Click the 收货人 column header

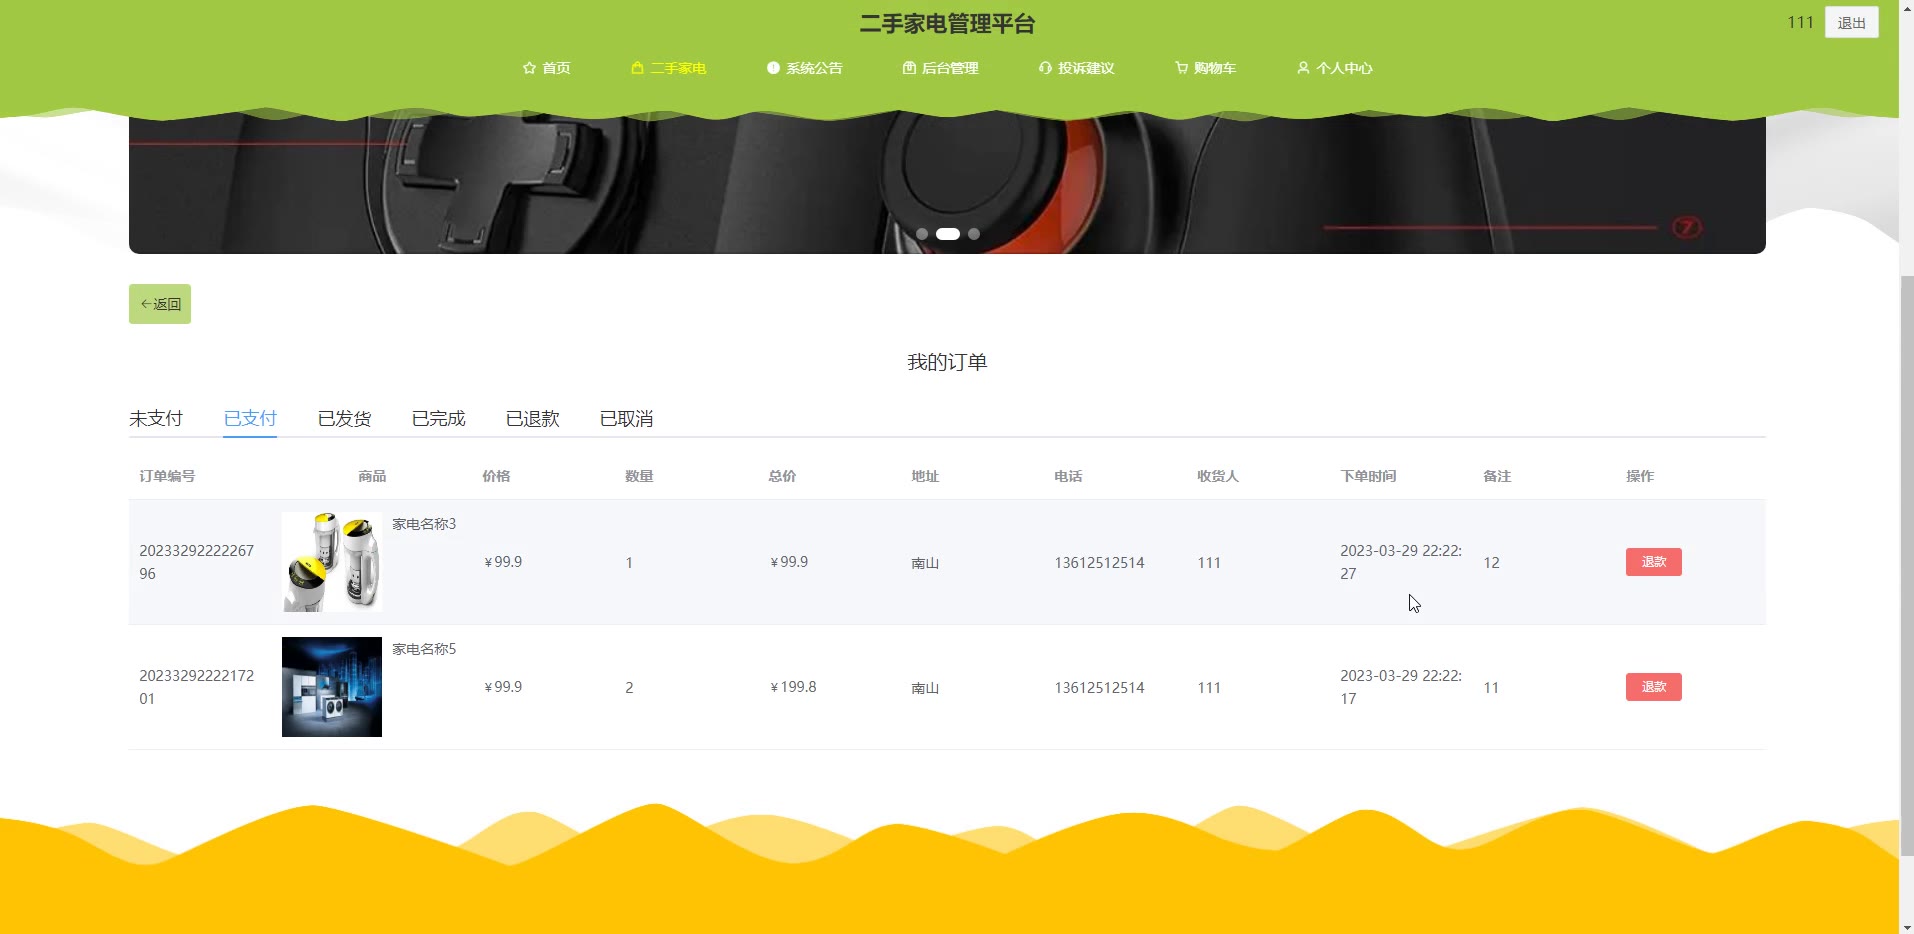[1218, 476]
